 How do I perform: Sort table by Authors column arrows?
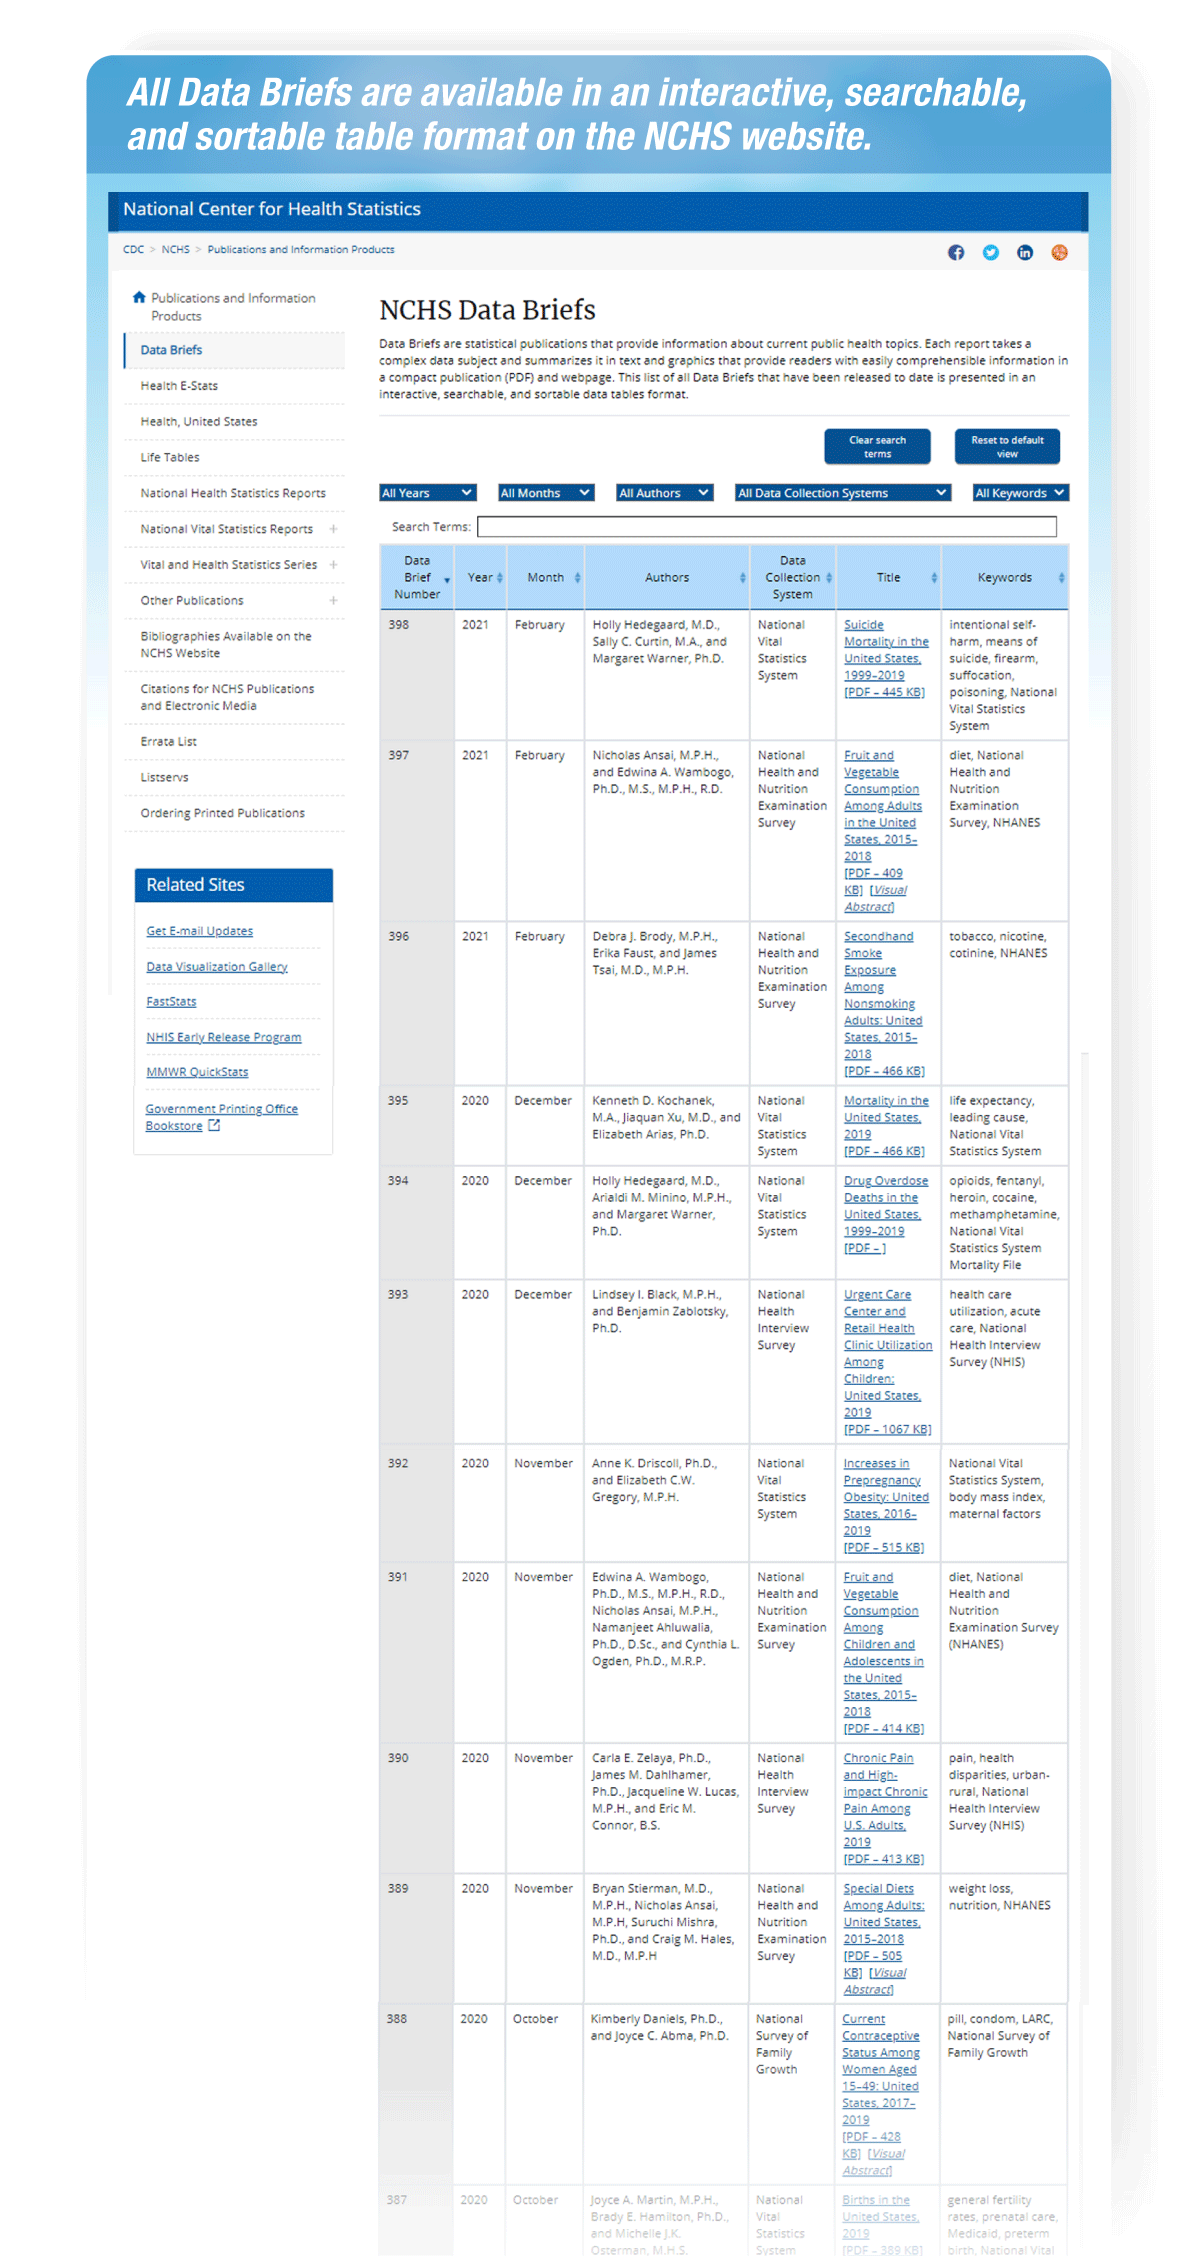(x=742, y=577)
